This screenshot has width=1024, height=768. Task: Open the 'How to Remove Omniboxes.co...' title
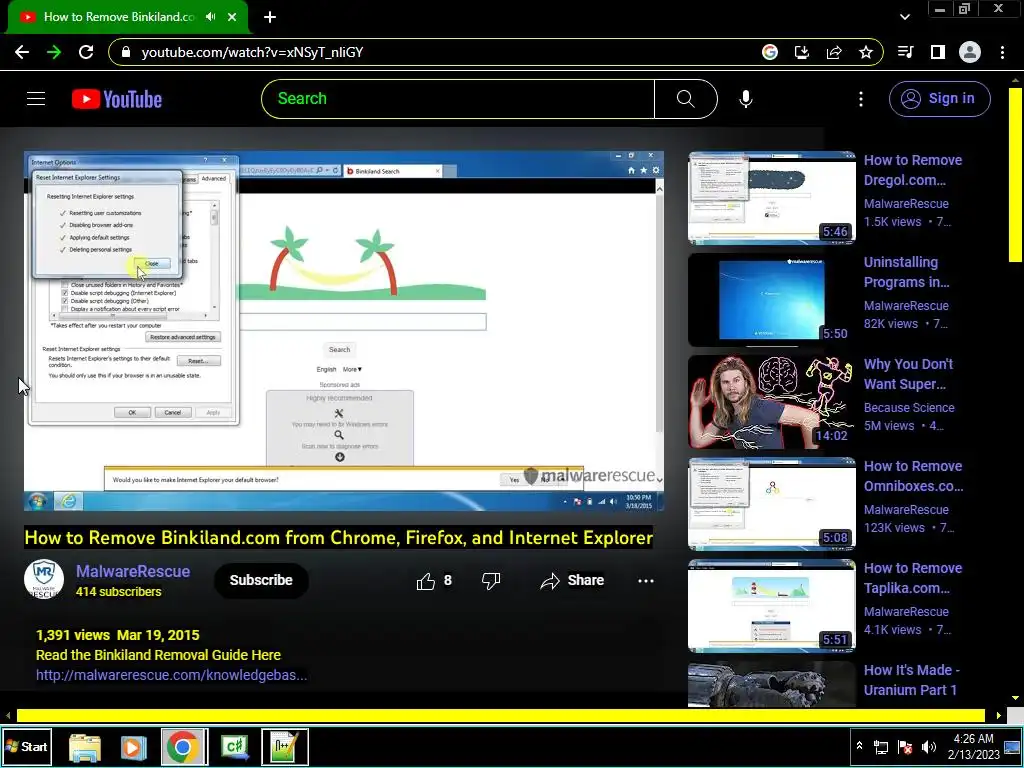click(x=913, y=475)
